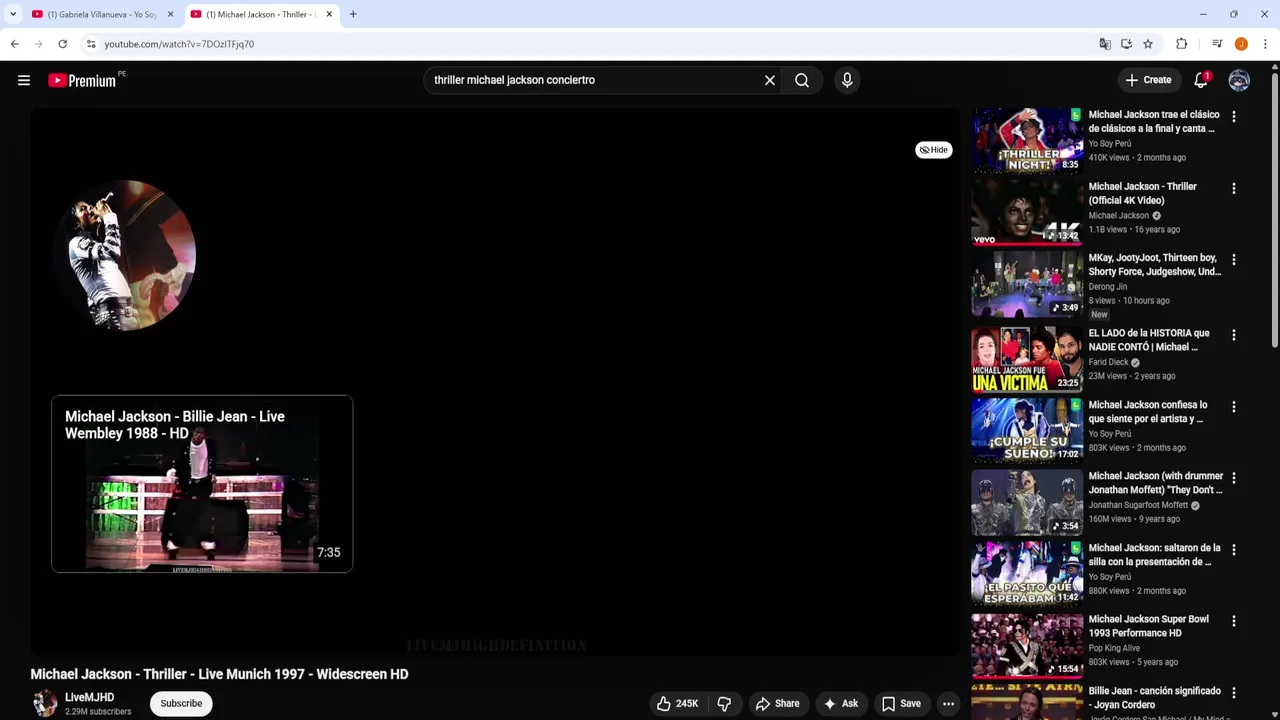Image resolution: width=1280 pixels, height=720 pixels.
Task: Open Chrome profile avatar
Action: (1241, 44)
